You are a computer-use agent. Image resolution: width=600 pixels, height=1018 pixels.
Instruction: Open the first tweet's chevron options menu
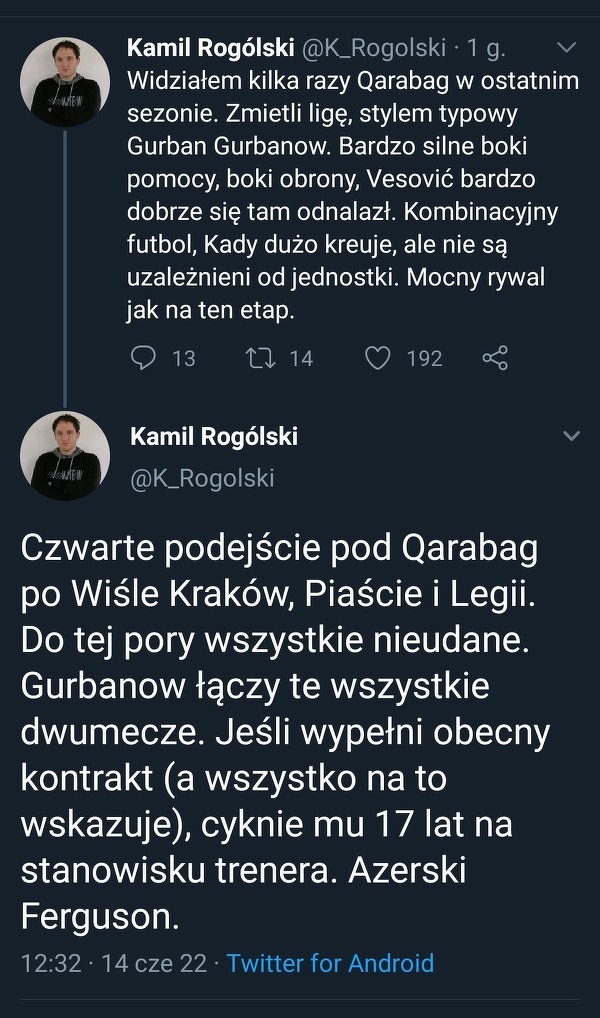pyautogui.click(x=567, y=47)
